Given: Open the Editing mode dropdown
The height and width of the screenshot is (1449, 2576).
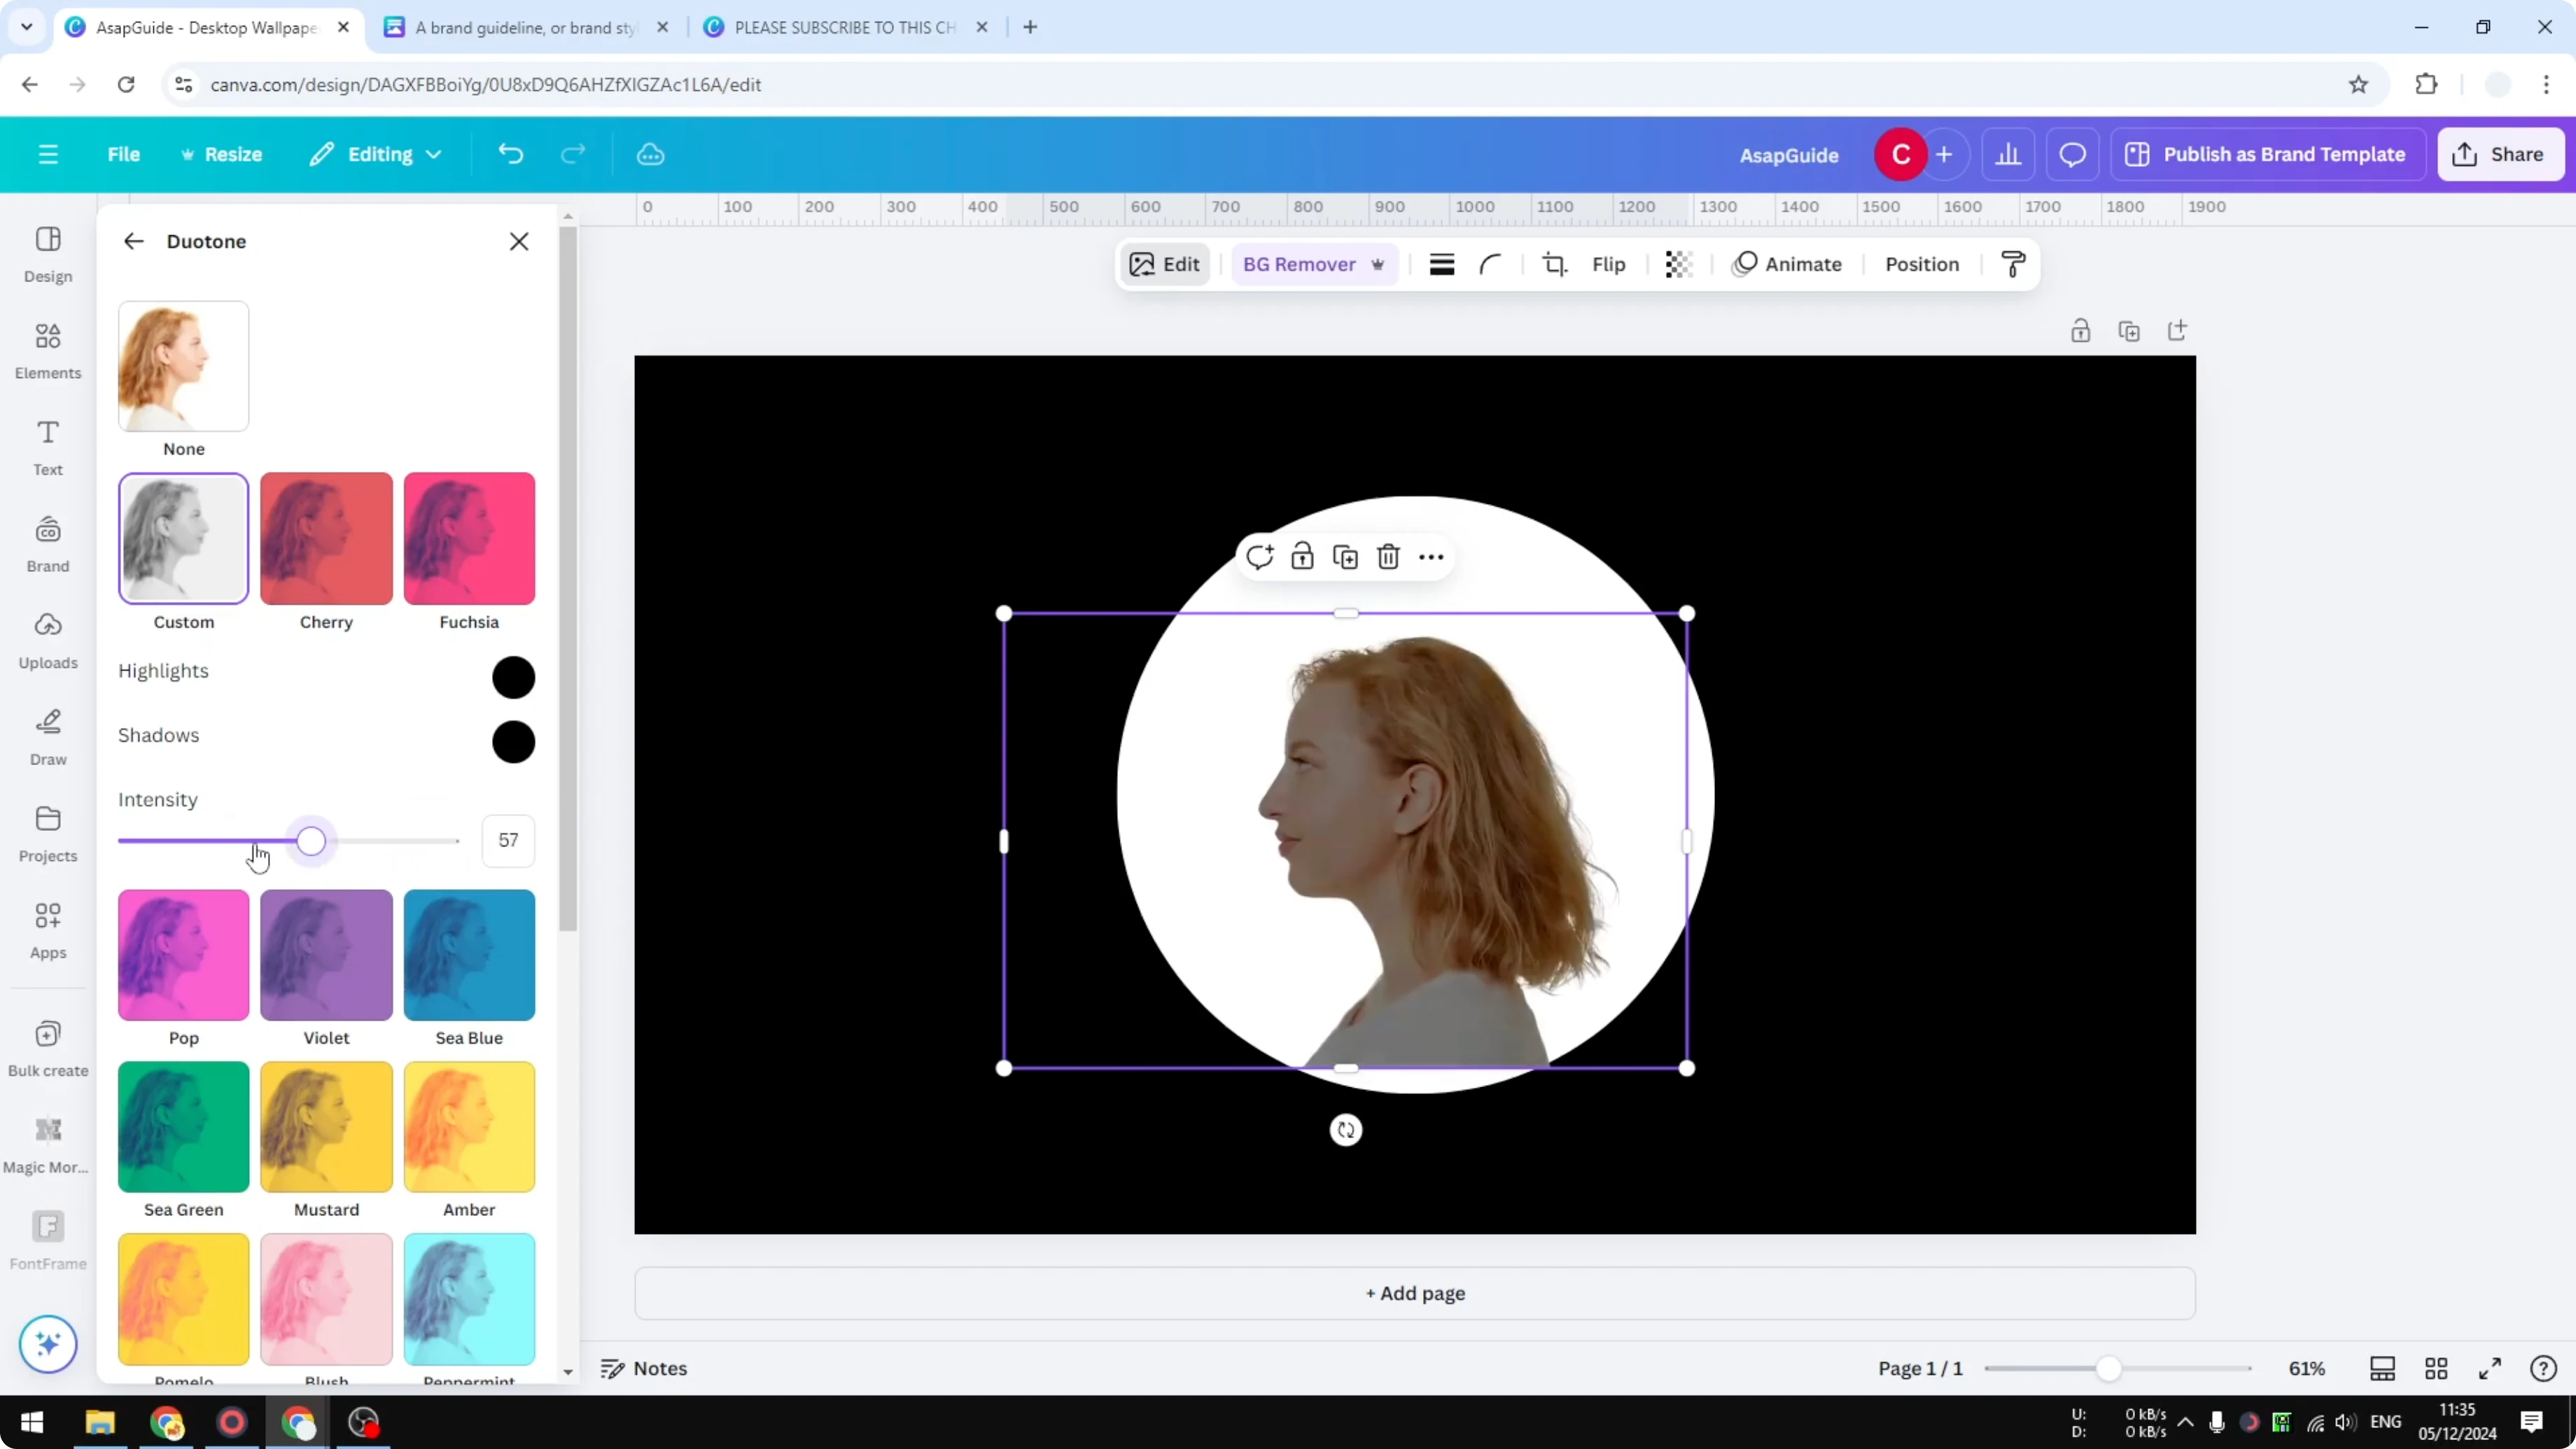Looking at the screenshot, I should (375, 154).
